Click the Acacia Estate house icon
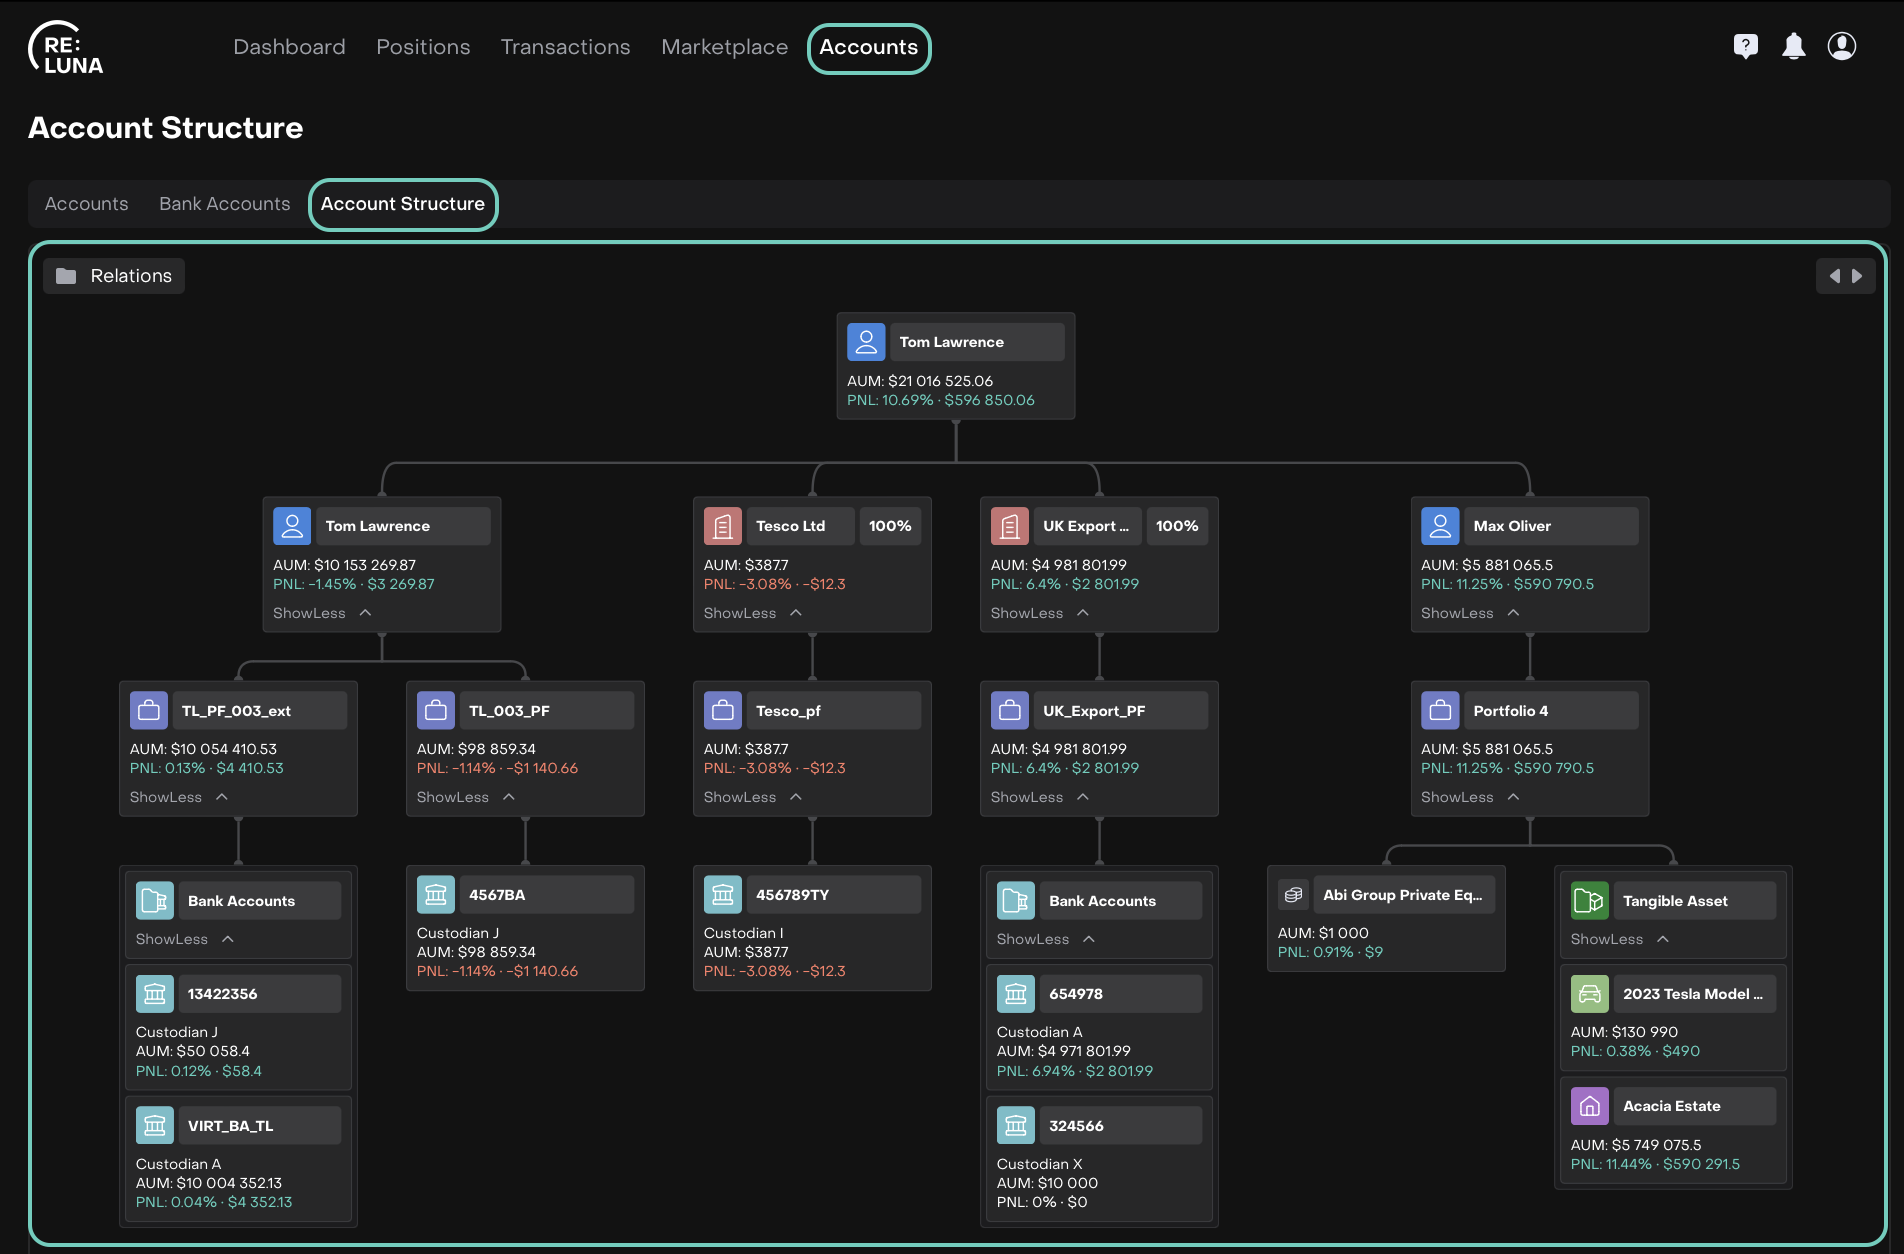 (1589, 1106)
